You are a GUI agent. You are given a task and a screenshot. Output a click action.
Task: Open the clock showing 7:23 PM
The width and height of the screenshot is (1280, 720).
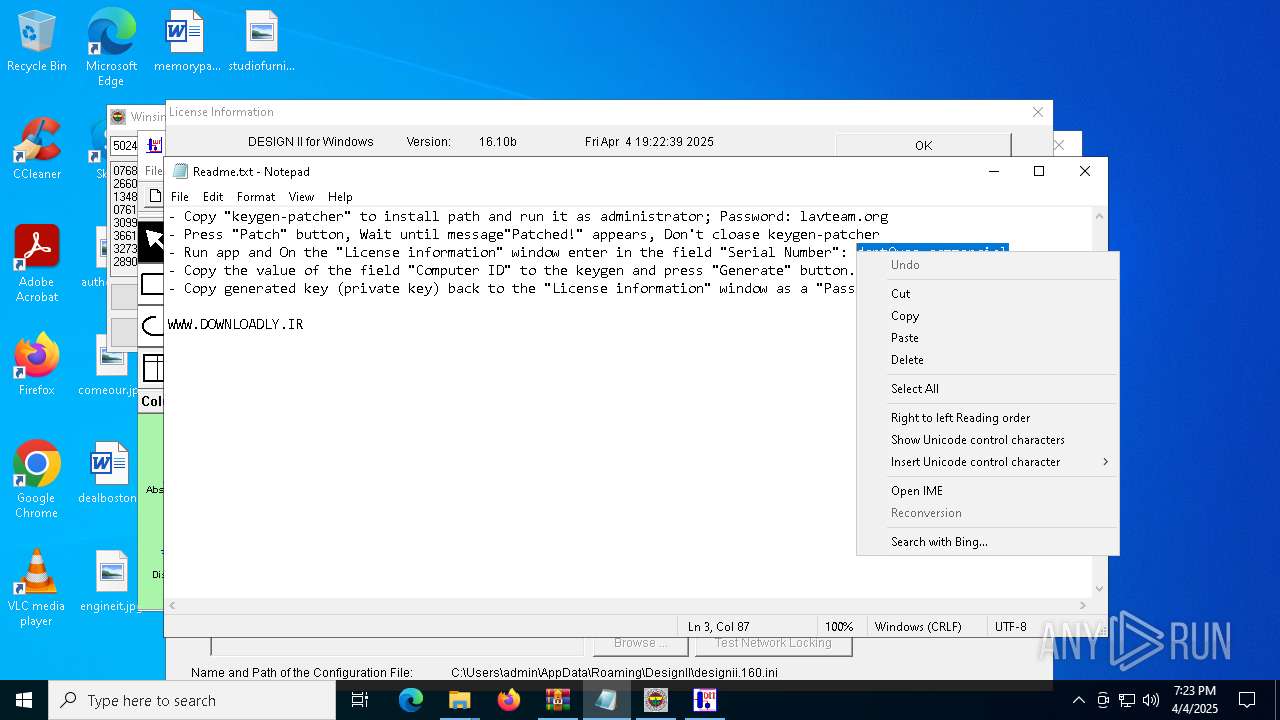point(1195,700)
